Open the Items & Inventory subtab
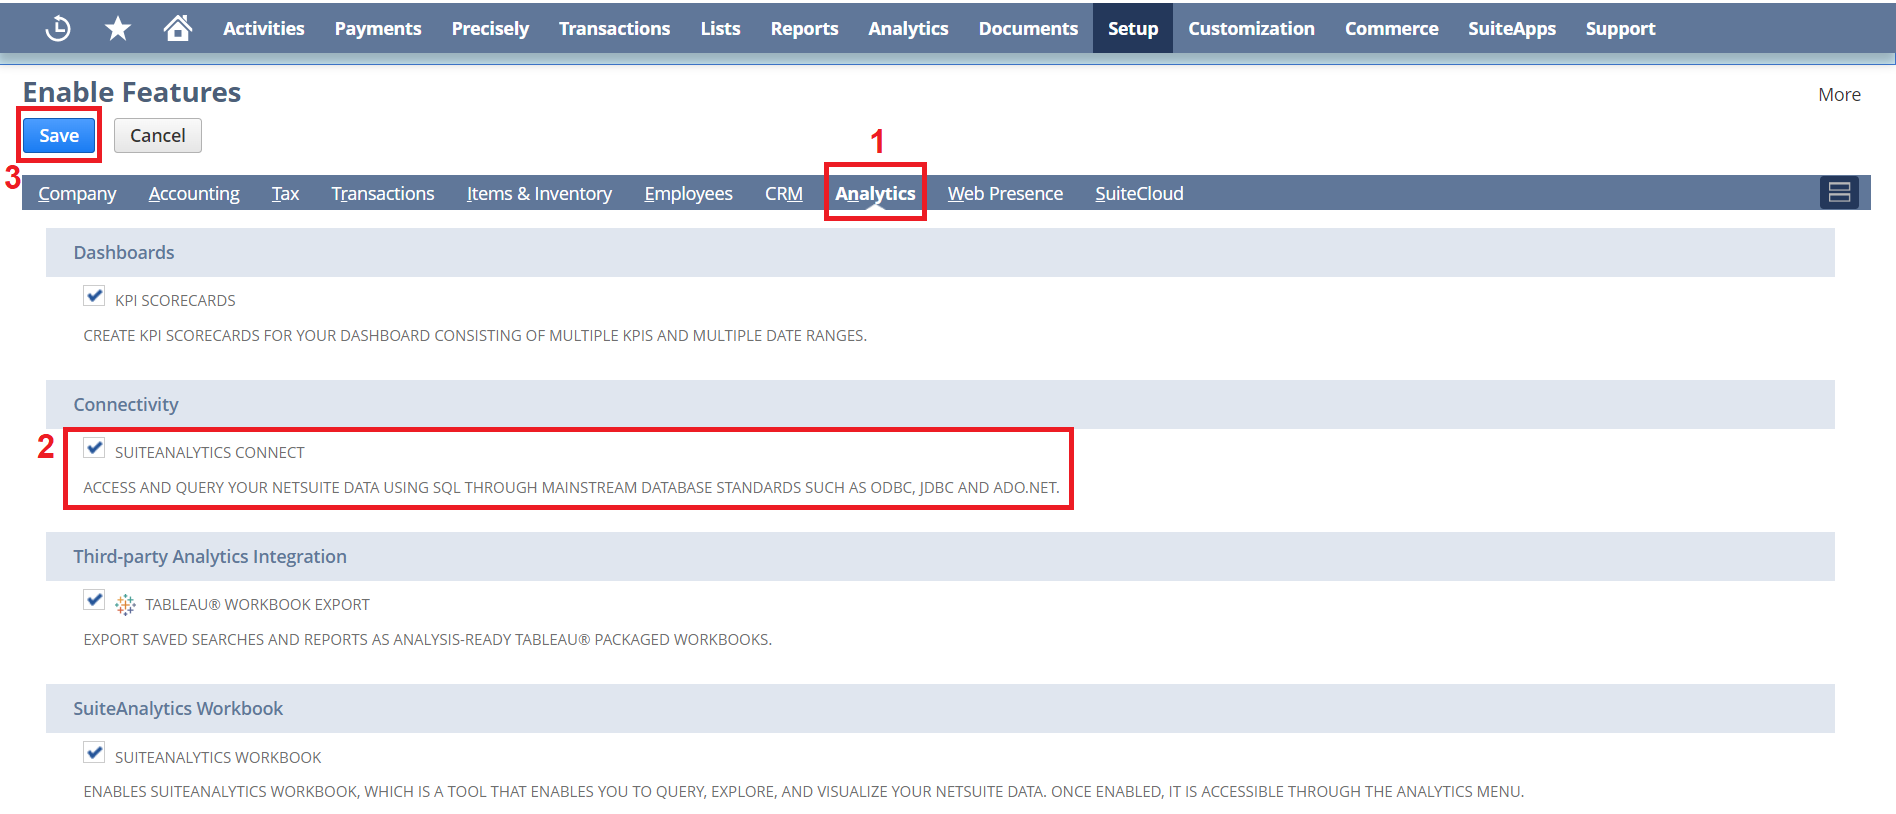1896x814 pixels. 539,193
